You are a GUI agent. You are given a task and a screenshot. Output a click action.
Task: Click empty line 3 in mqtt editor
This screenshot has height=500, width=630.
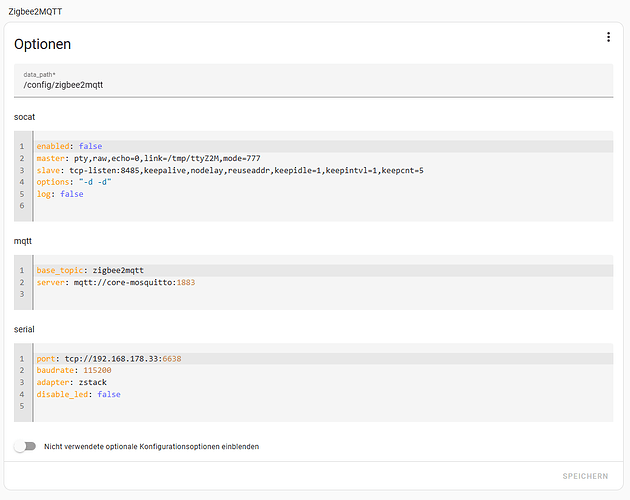point(300,295)
